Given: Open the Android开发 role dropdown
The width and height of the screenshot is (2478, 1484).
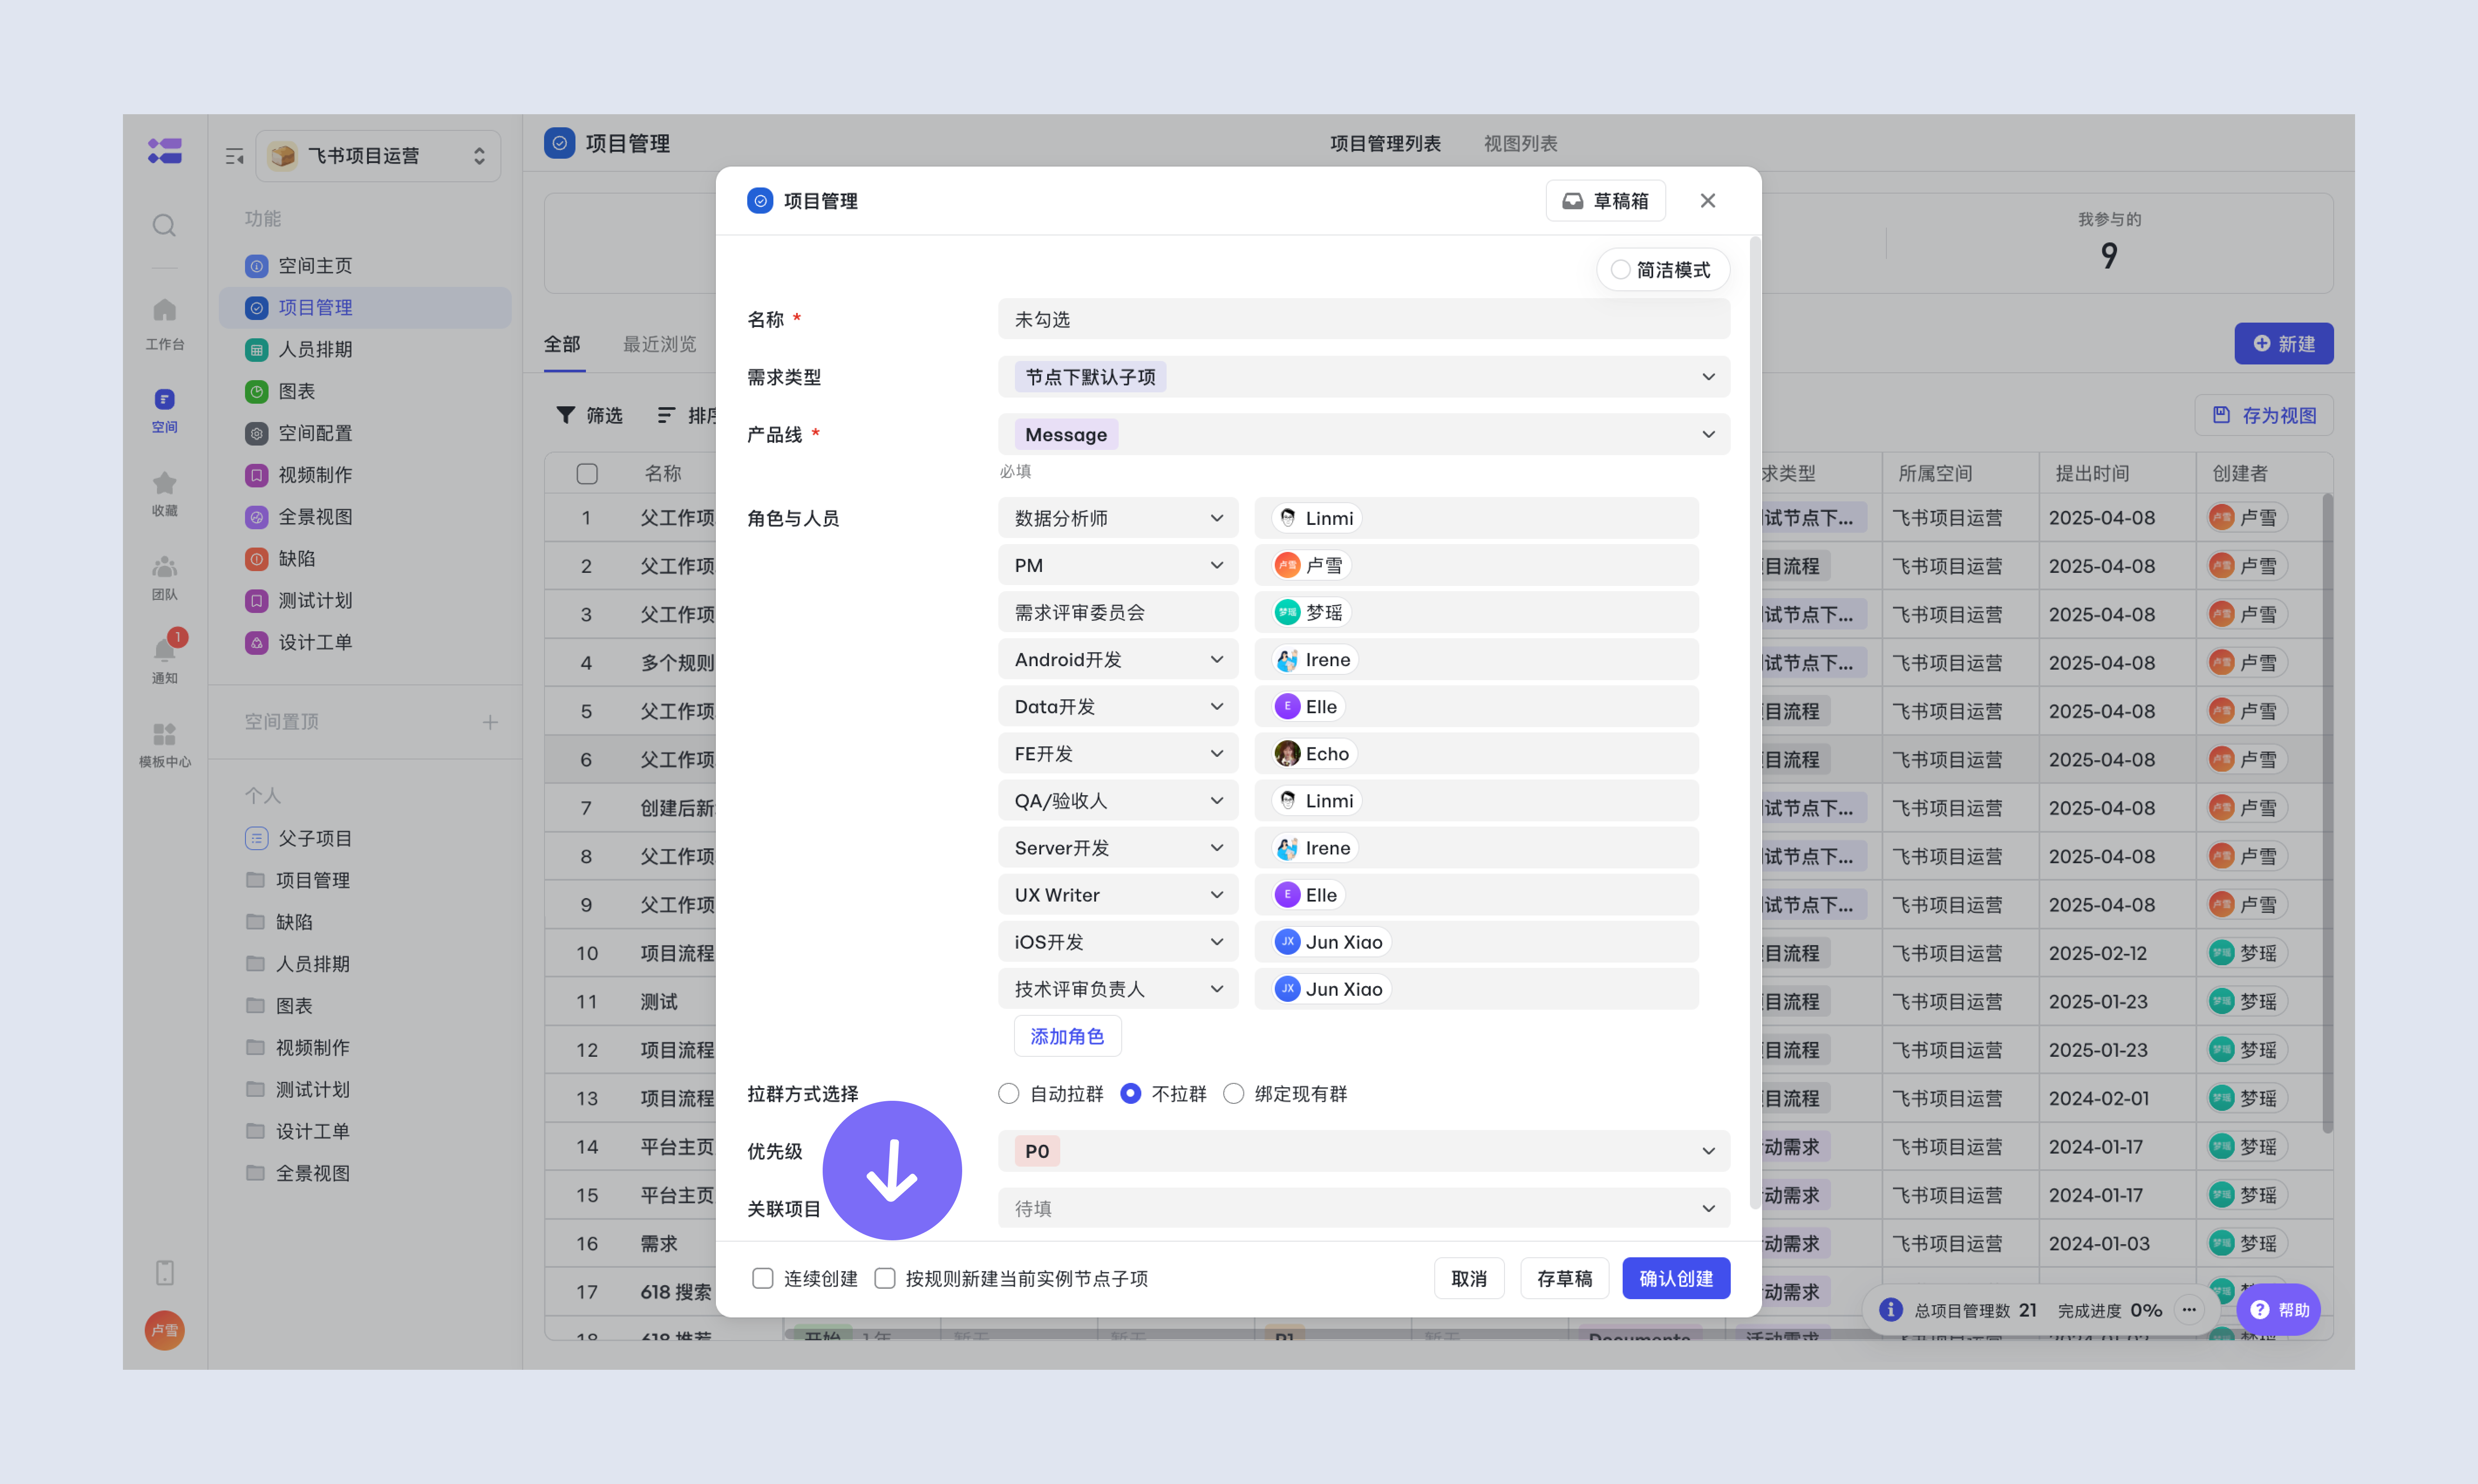Looking at the screenshot, I should point(1118,660).
